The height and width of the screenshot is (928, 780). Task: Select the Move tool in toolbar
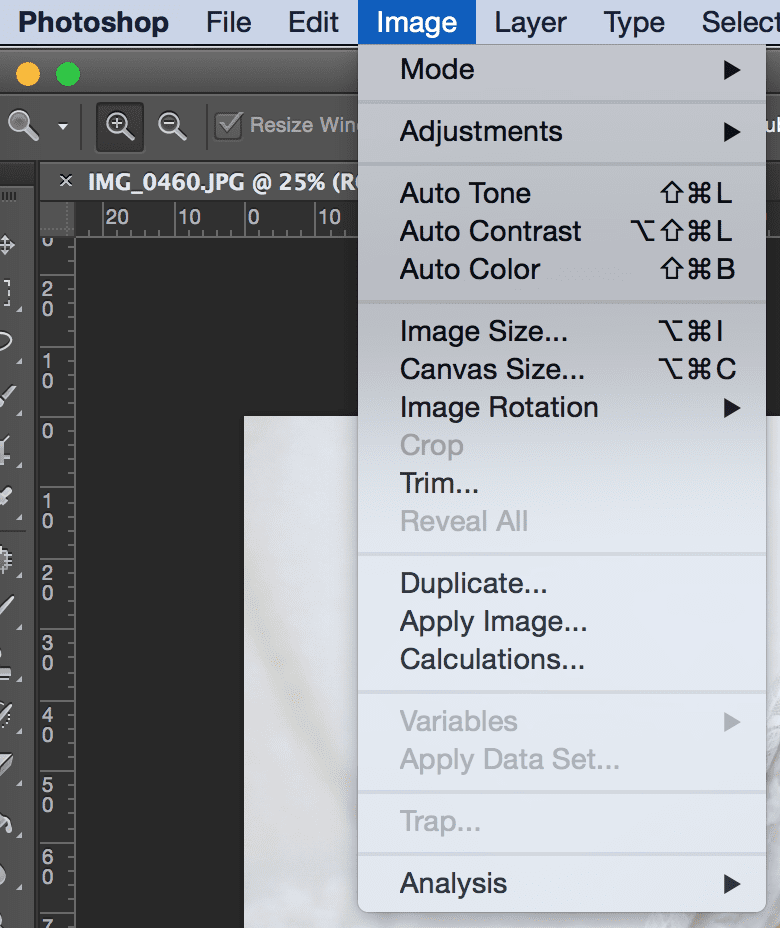pos(7,245)
